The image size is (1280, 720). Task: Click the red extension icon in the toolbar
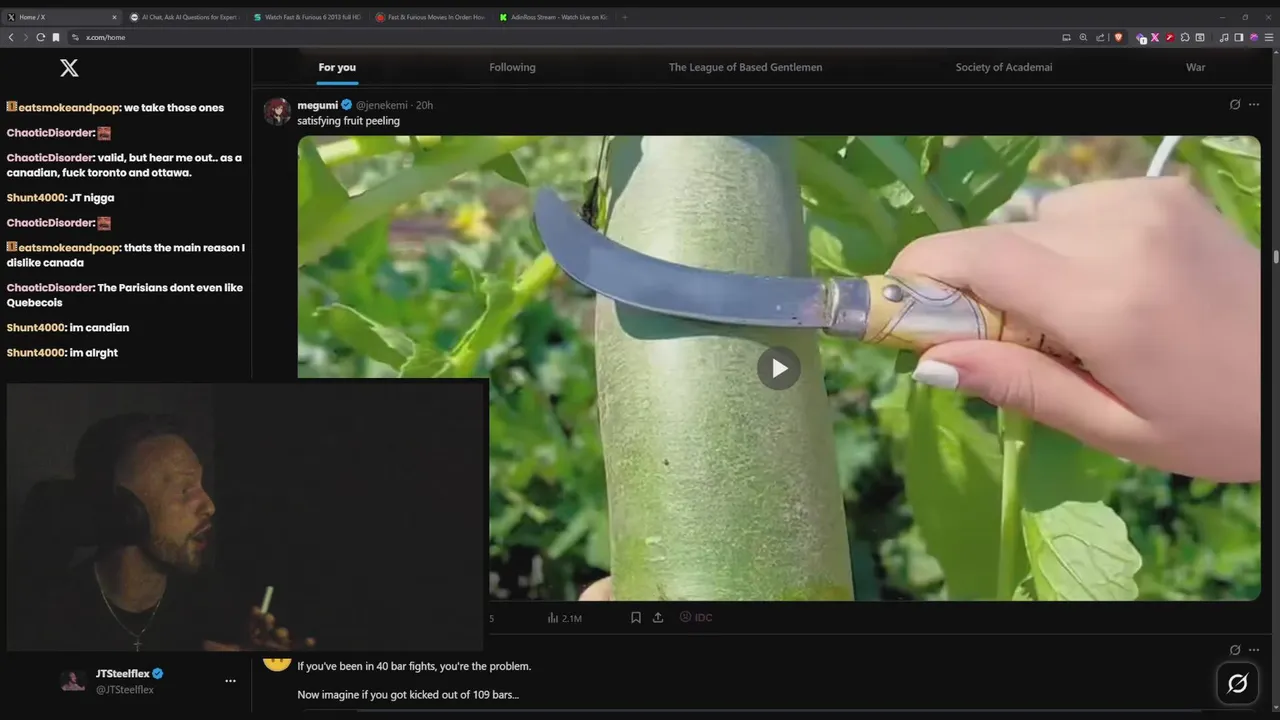[1169, 37]
